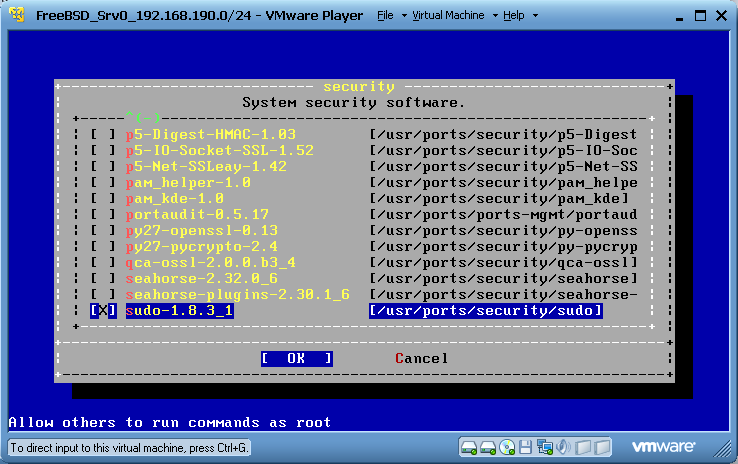Click the 'press Ctrl+G' status message

(128, 448)
